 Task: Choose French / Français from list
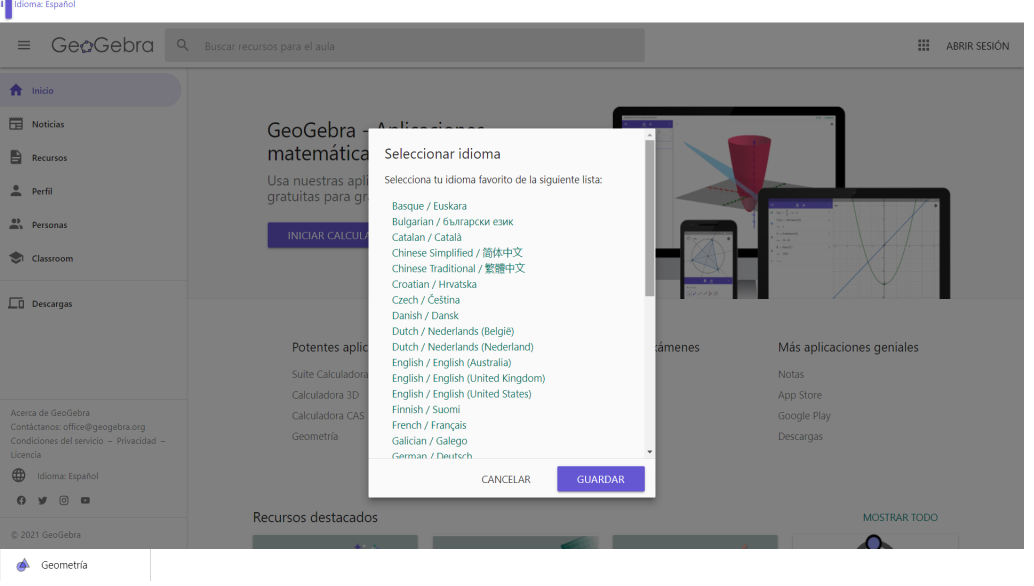(x=429, y=425)
